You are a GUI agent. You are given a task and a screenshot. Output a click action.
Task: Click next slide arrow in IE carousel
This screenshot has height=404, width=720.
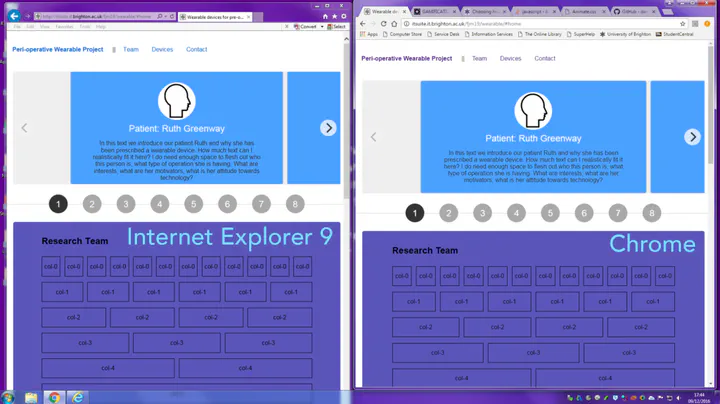[x=328, y=128]
